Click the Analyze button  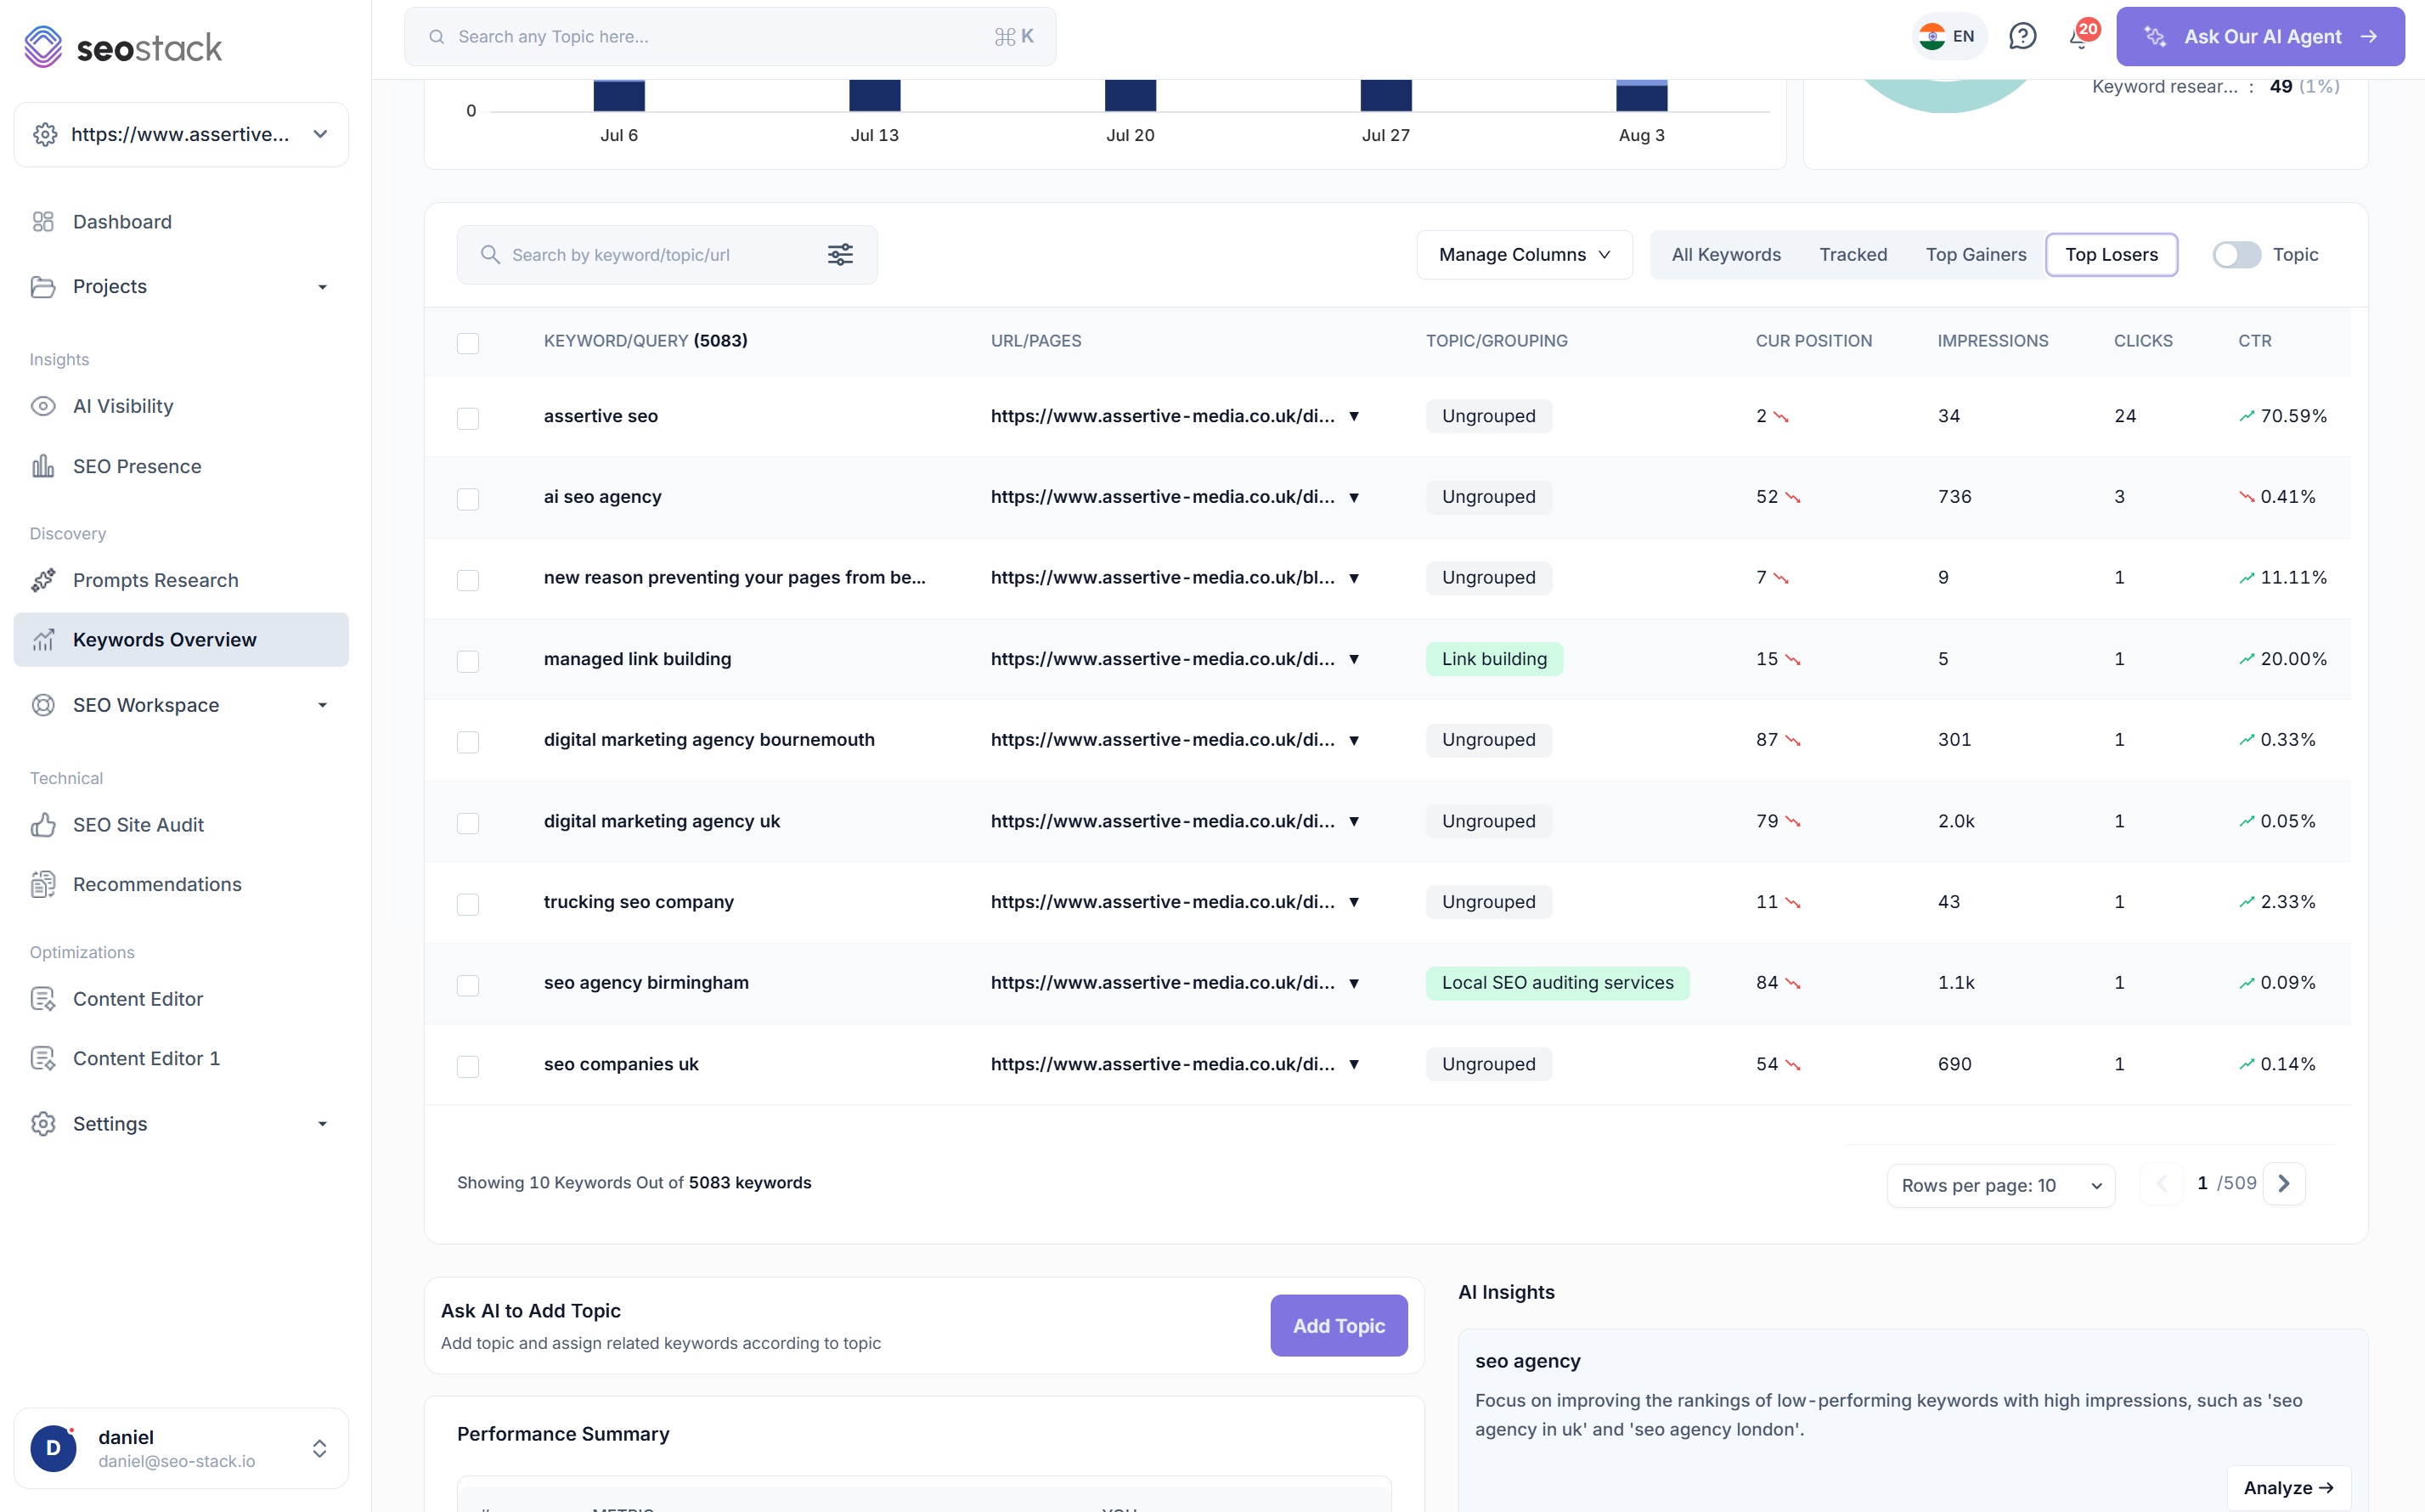2288,1488
